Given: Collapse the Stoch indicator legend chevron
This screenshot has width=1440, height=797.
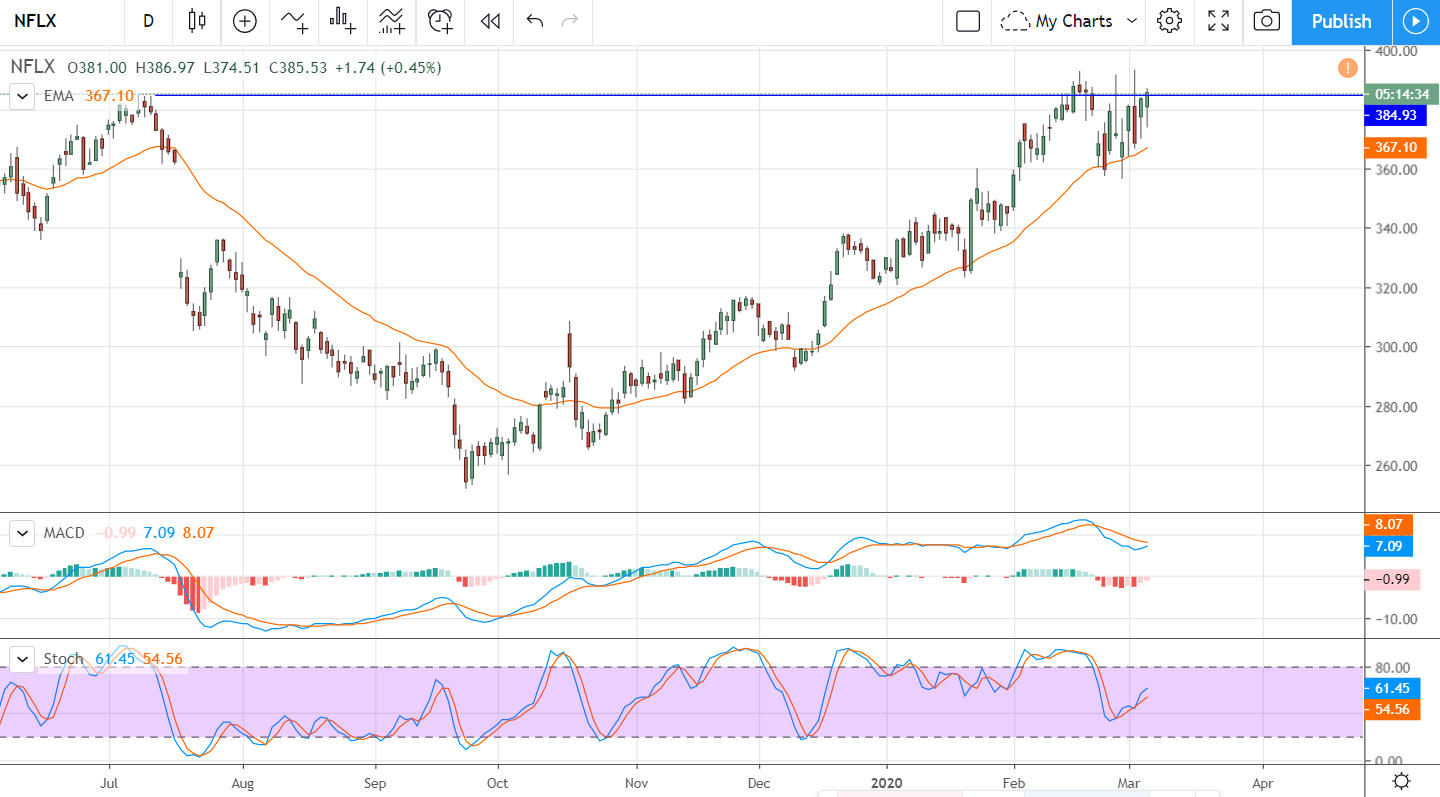Looking at the screenshot, I should (22, 659).
